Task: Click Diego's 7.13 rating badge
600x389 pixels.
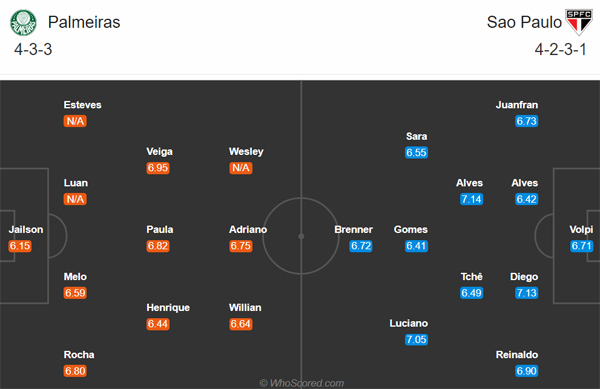Action: coord(527,293)
